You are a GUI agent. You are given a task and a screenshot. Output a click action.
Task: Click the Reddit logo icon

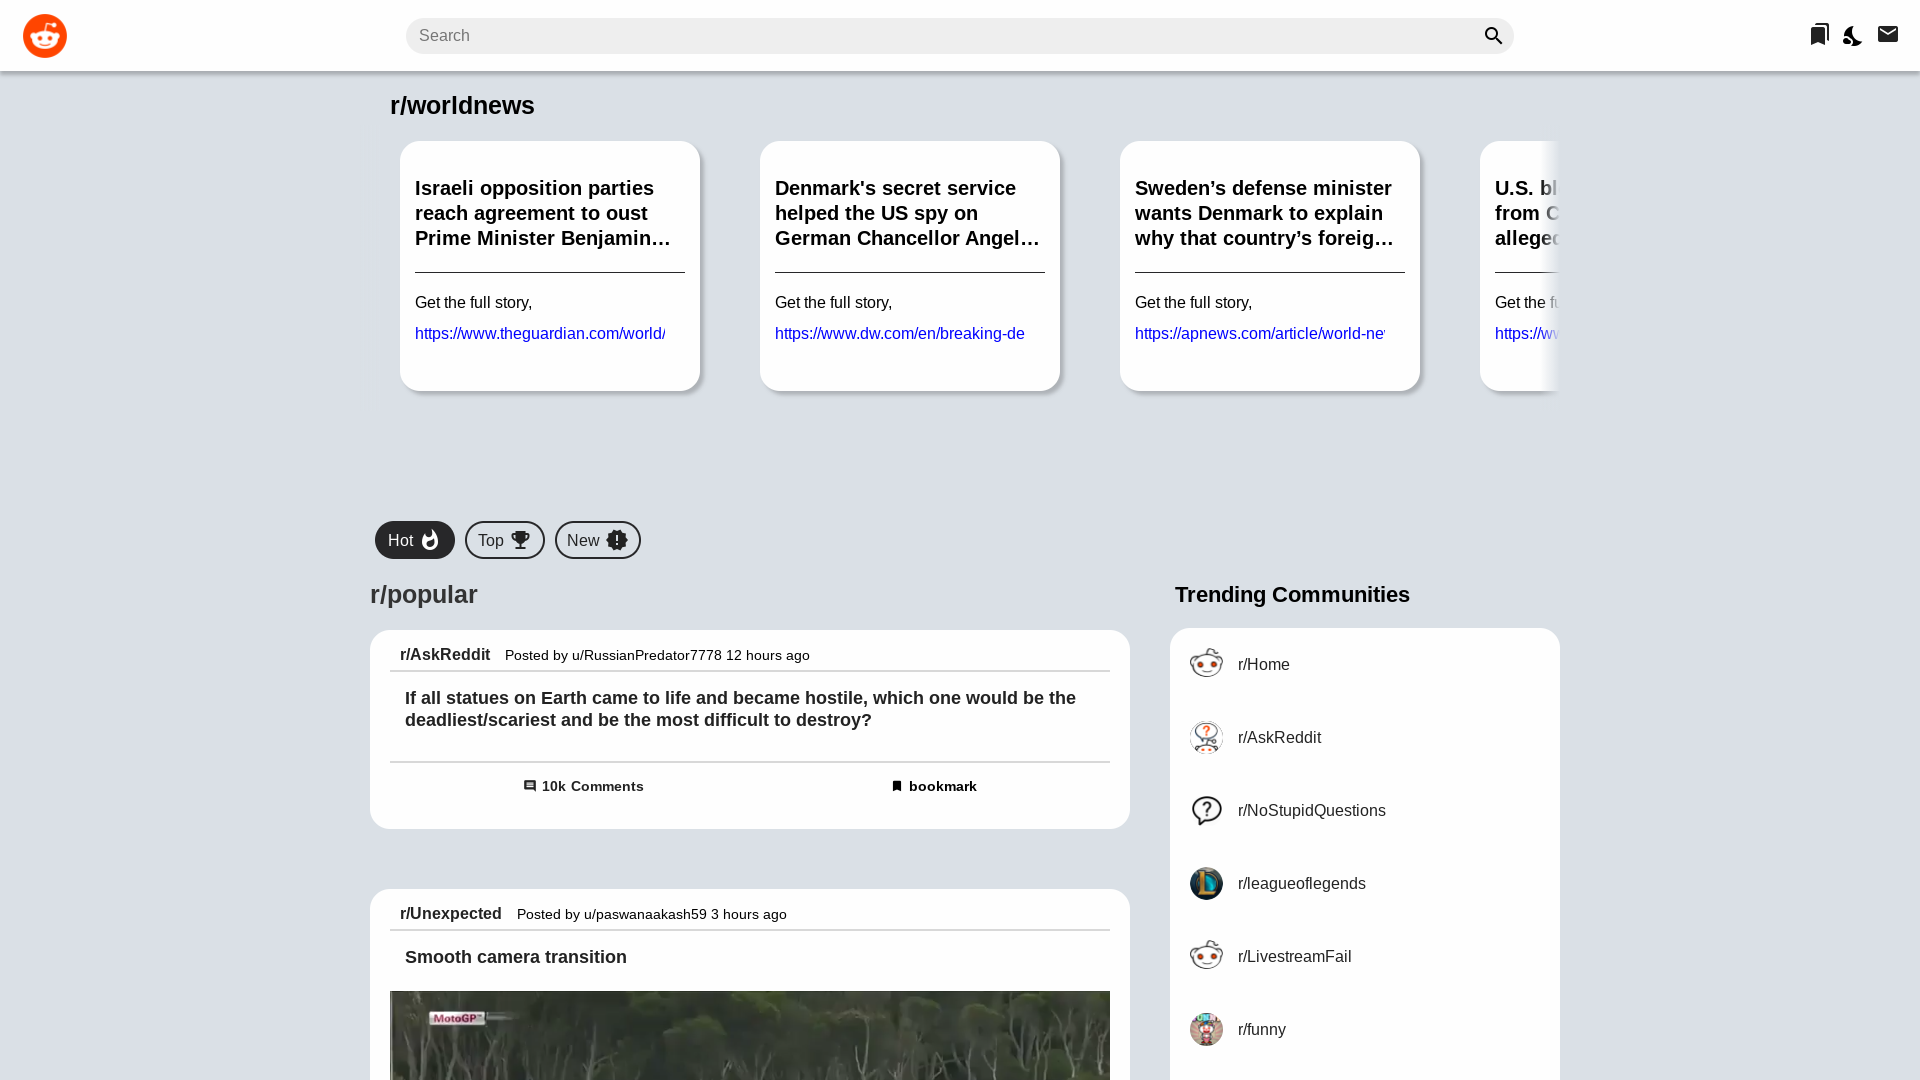pos(45,35)
